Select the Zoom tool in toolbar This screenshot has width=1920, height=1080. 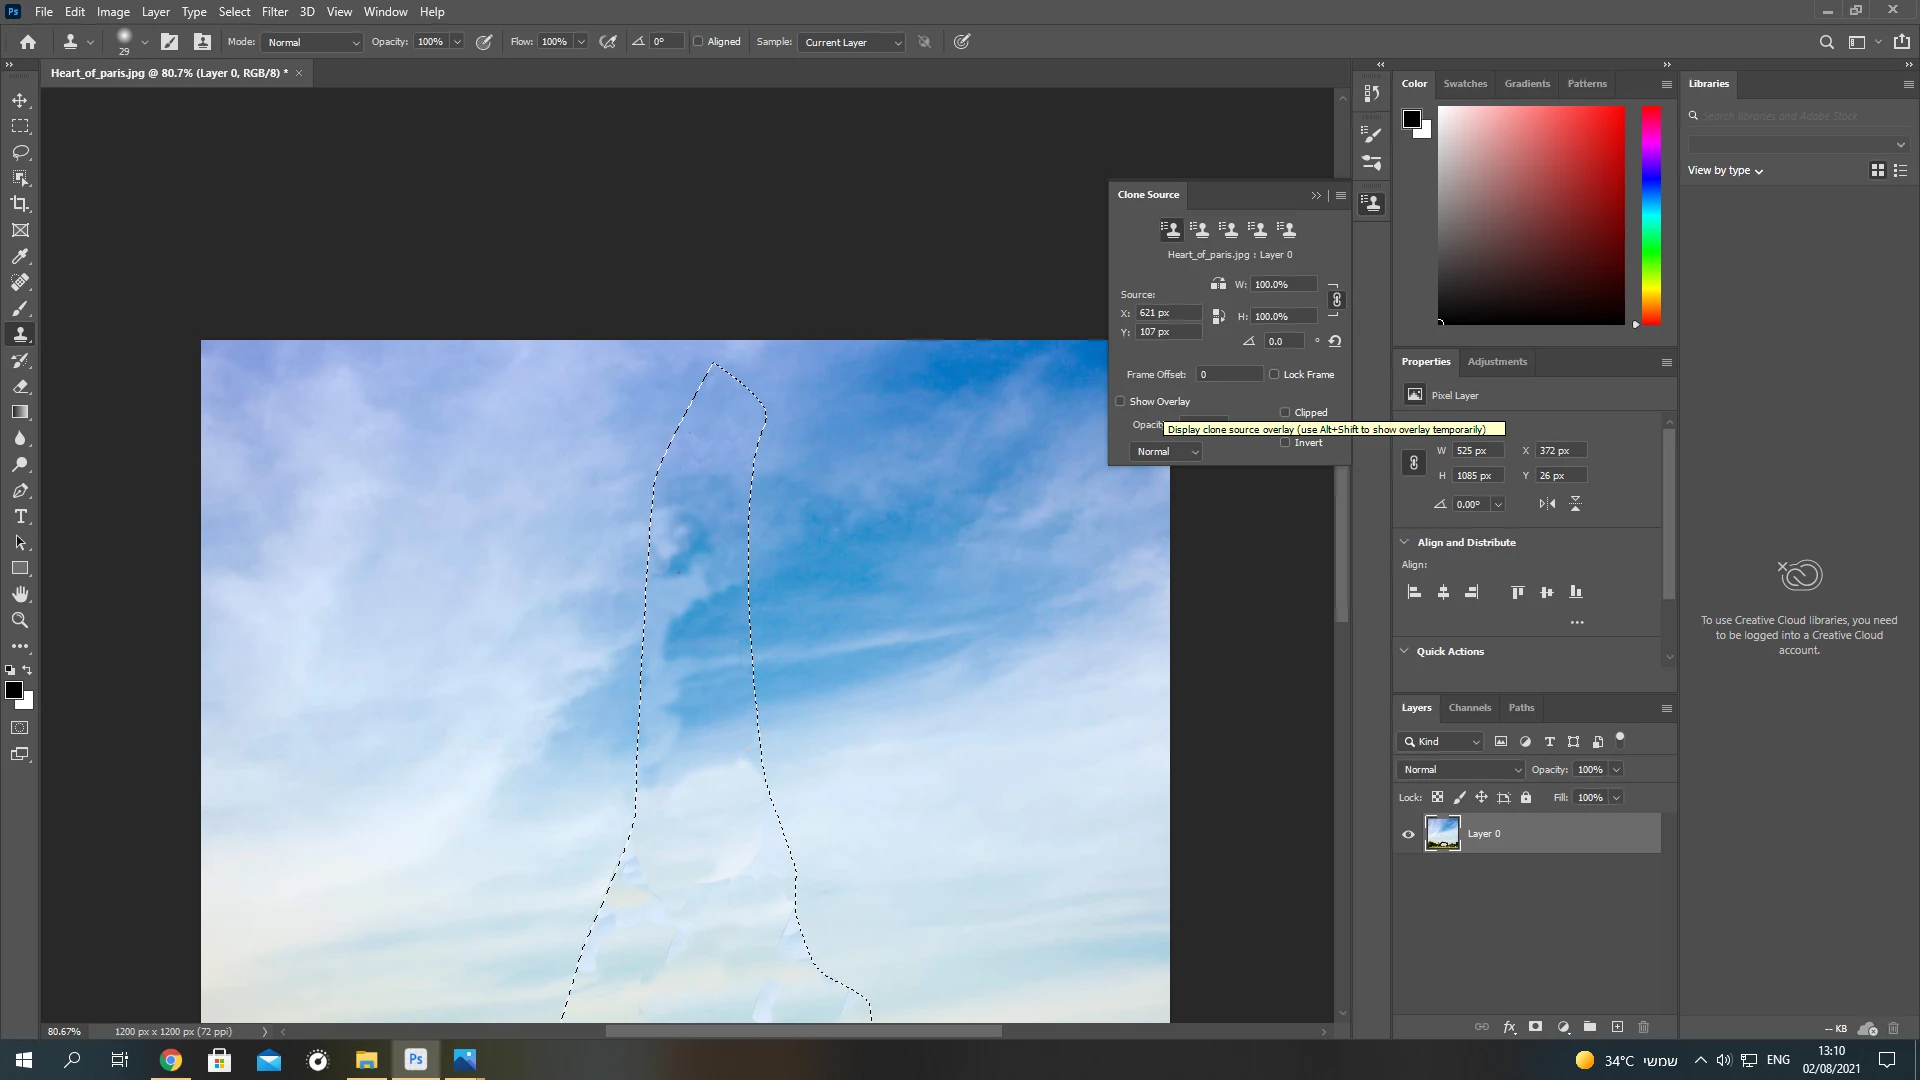20,620
